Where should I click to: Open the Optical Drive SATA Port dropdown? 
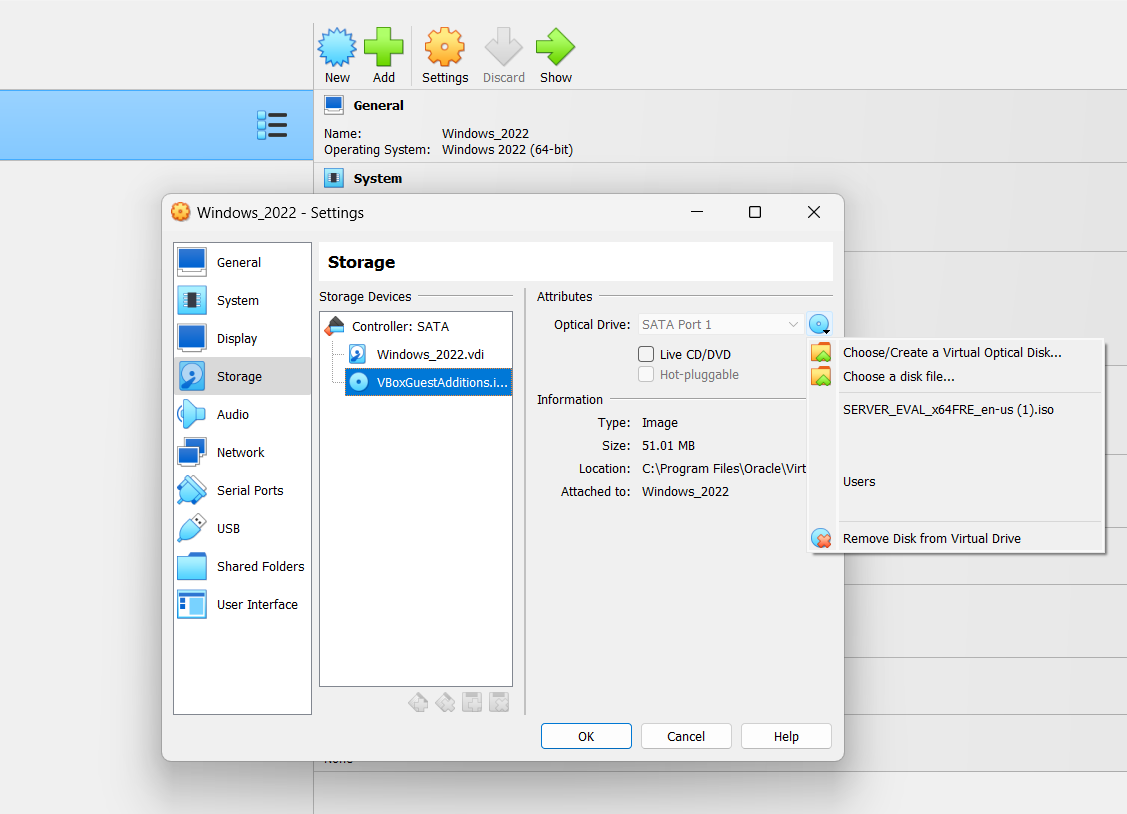tap(720, 325)
